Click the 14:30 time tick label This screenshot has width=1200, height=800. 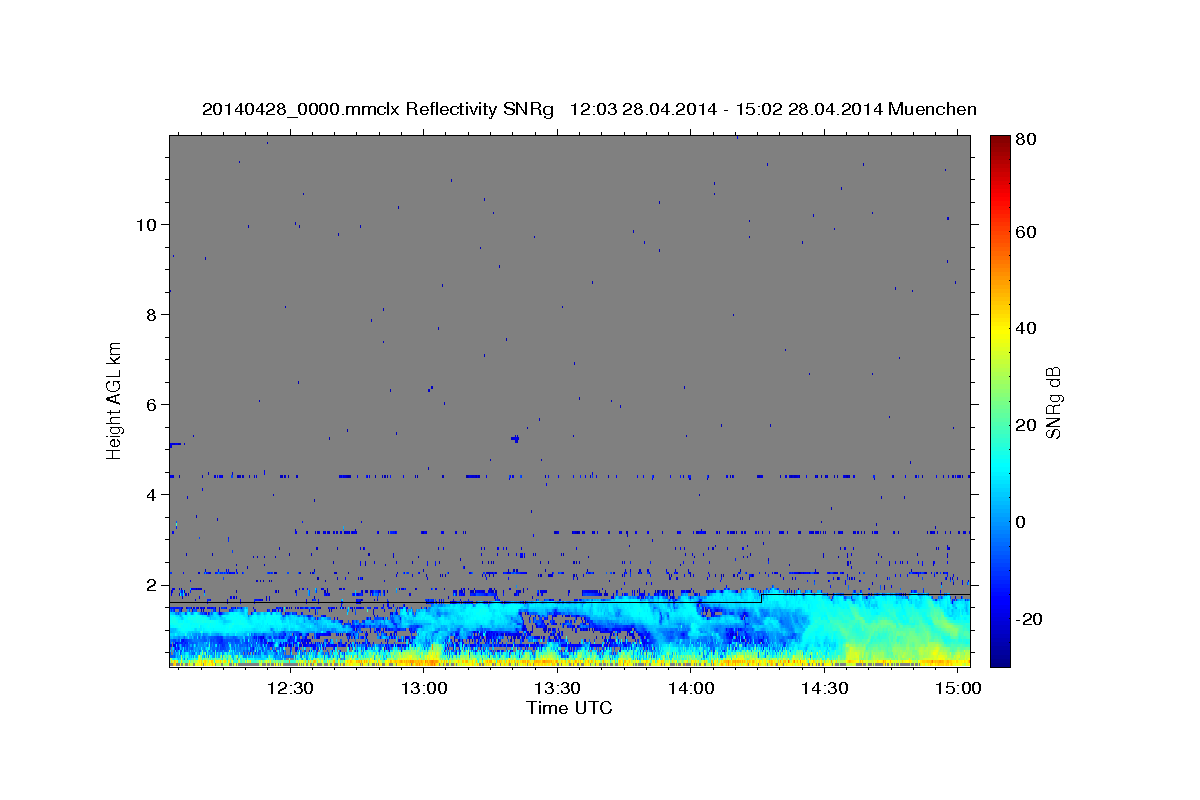pyautogui.click(x=824, y=689)
